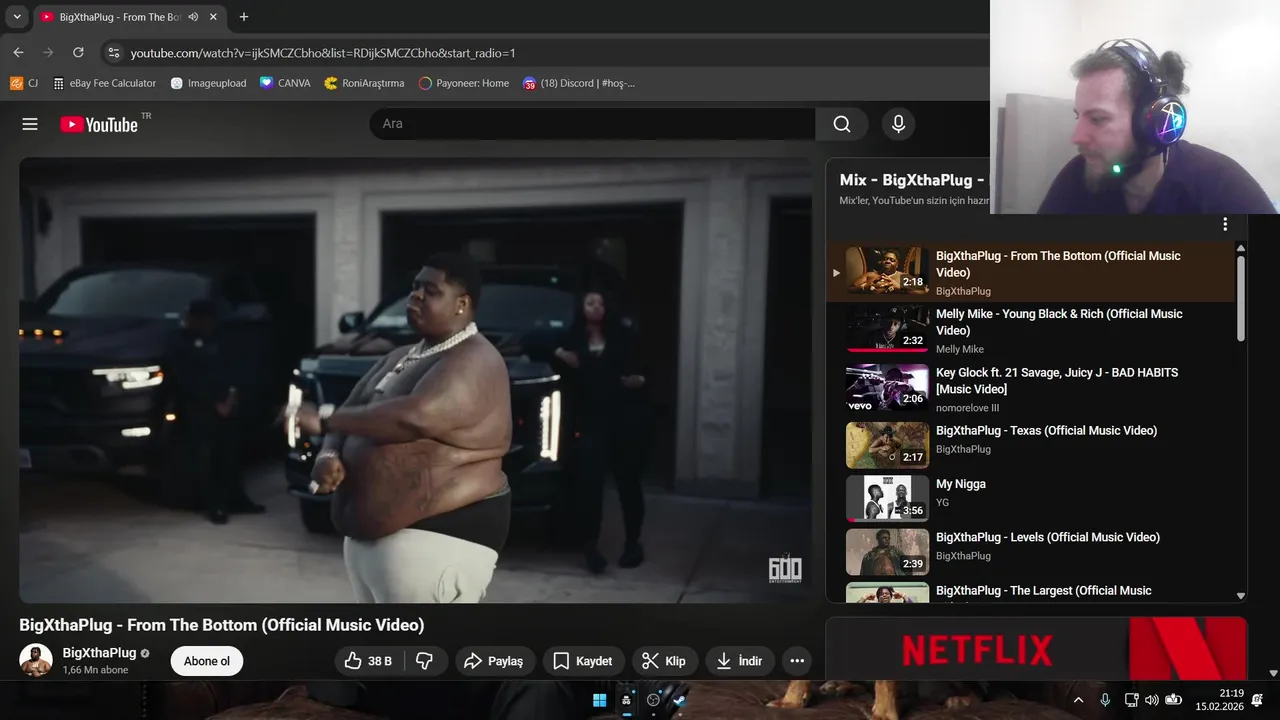The width and height of the screenshot is (1280, 720).
Task: Open battery status tray icon
Action: tap(1173, 700)
